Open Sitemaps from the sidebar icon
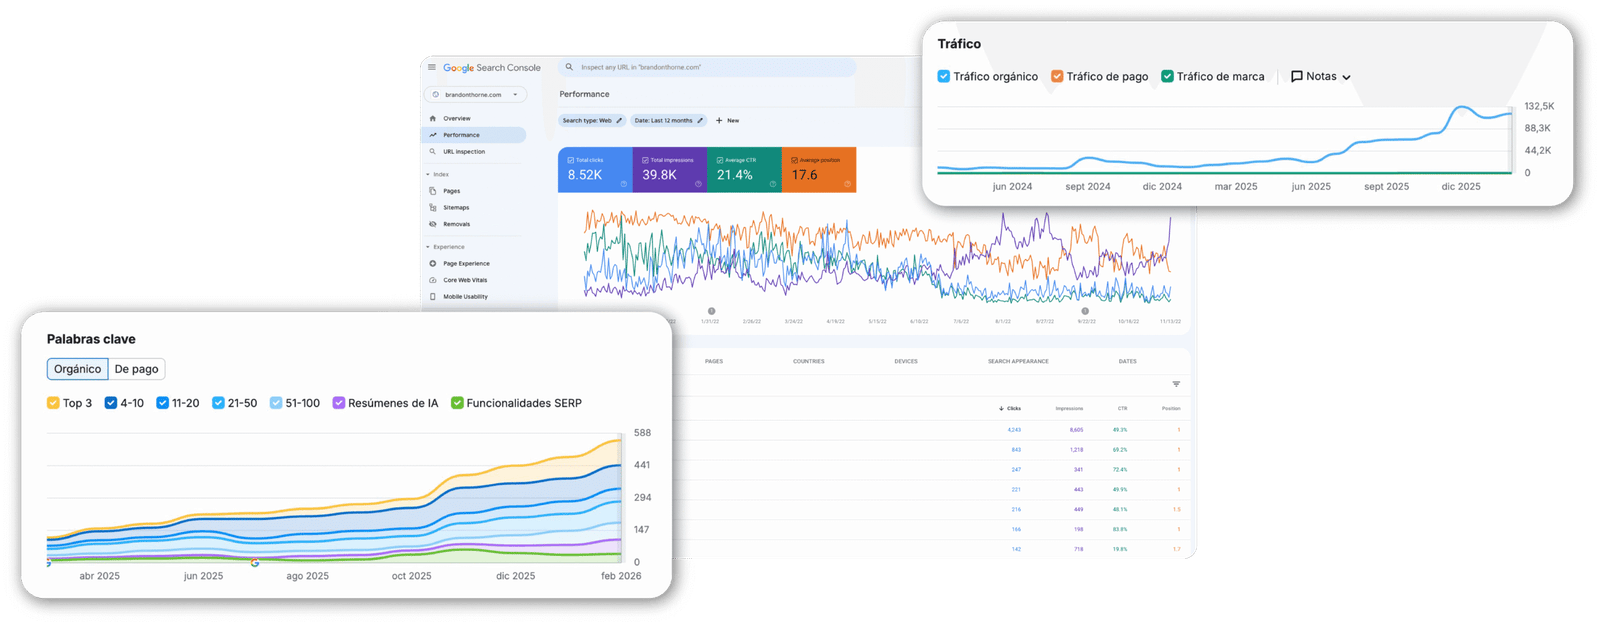 pyautogui.click(x=433, y=208)
